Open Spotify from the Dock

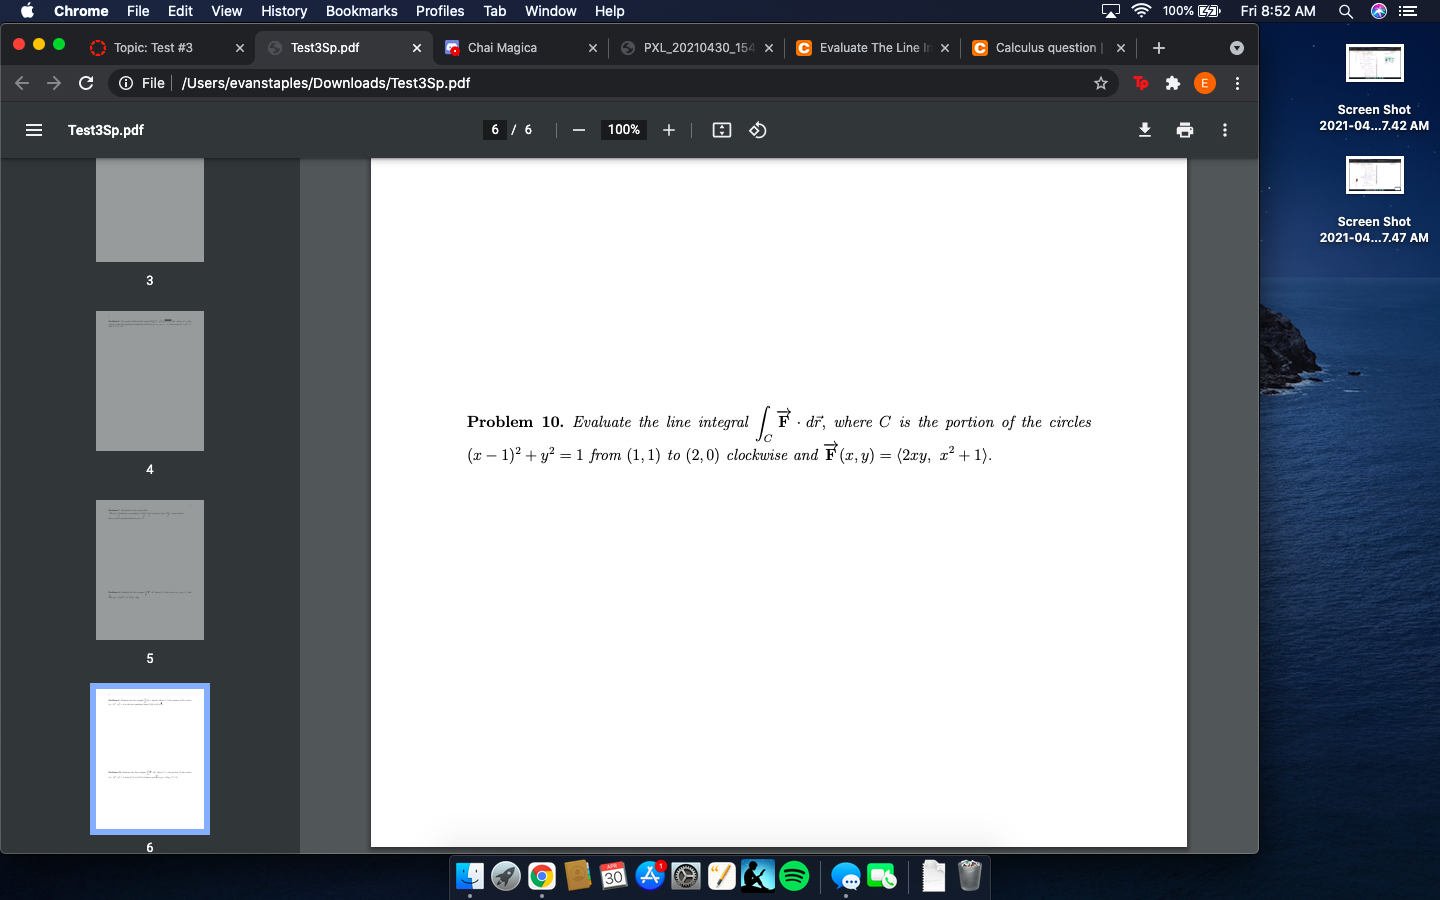tap(792, 876)
